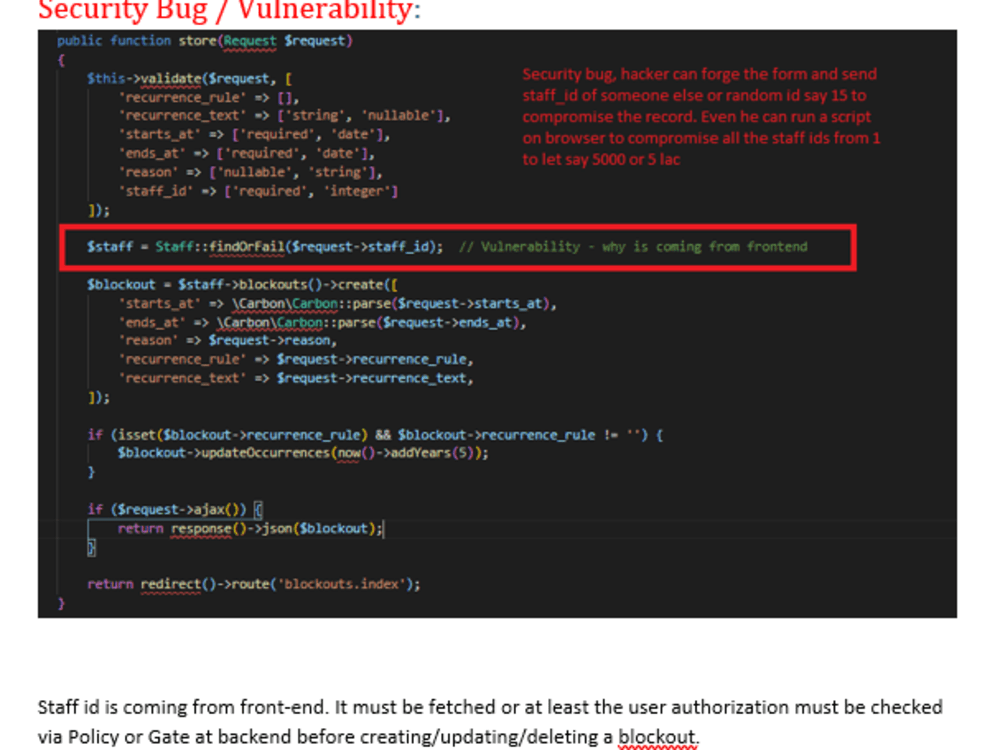Click the "'ends_at' => ['required', 'date']" line

247,154
